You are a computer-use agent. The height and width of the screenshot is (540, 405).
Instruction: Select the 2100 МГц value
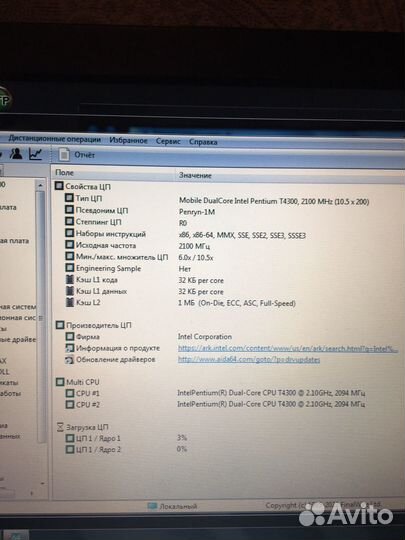point(194,246)
